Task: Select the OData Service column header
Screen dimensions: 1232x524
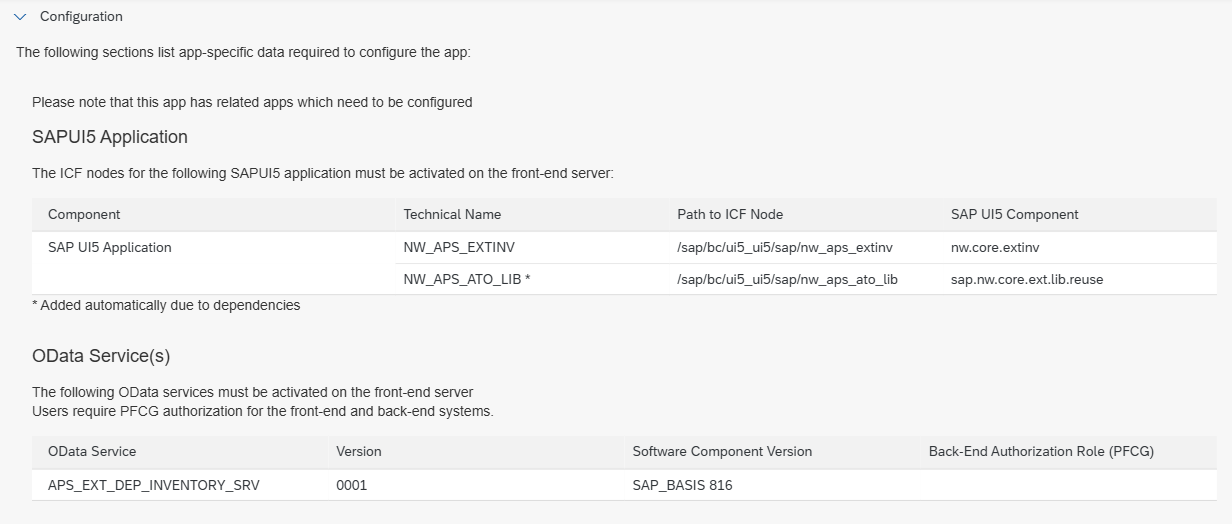Action: [x=92, y=452]
